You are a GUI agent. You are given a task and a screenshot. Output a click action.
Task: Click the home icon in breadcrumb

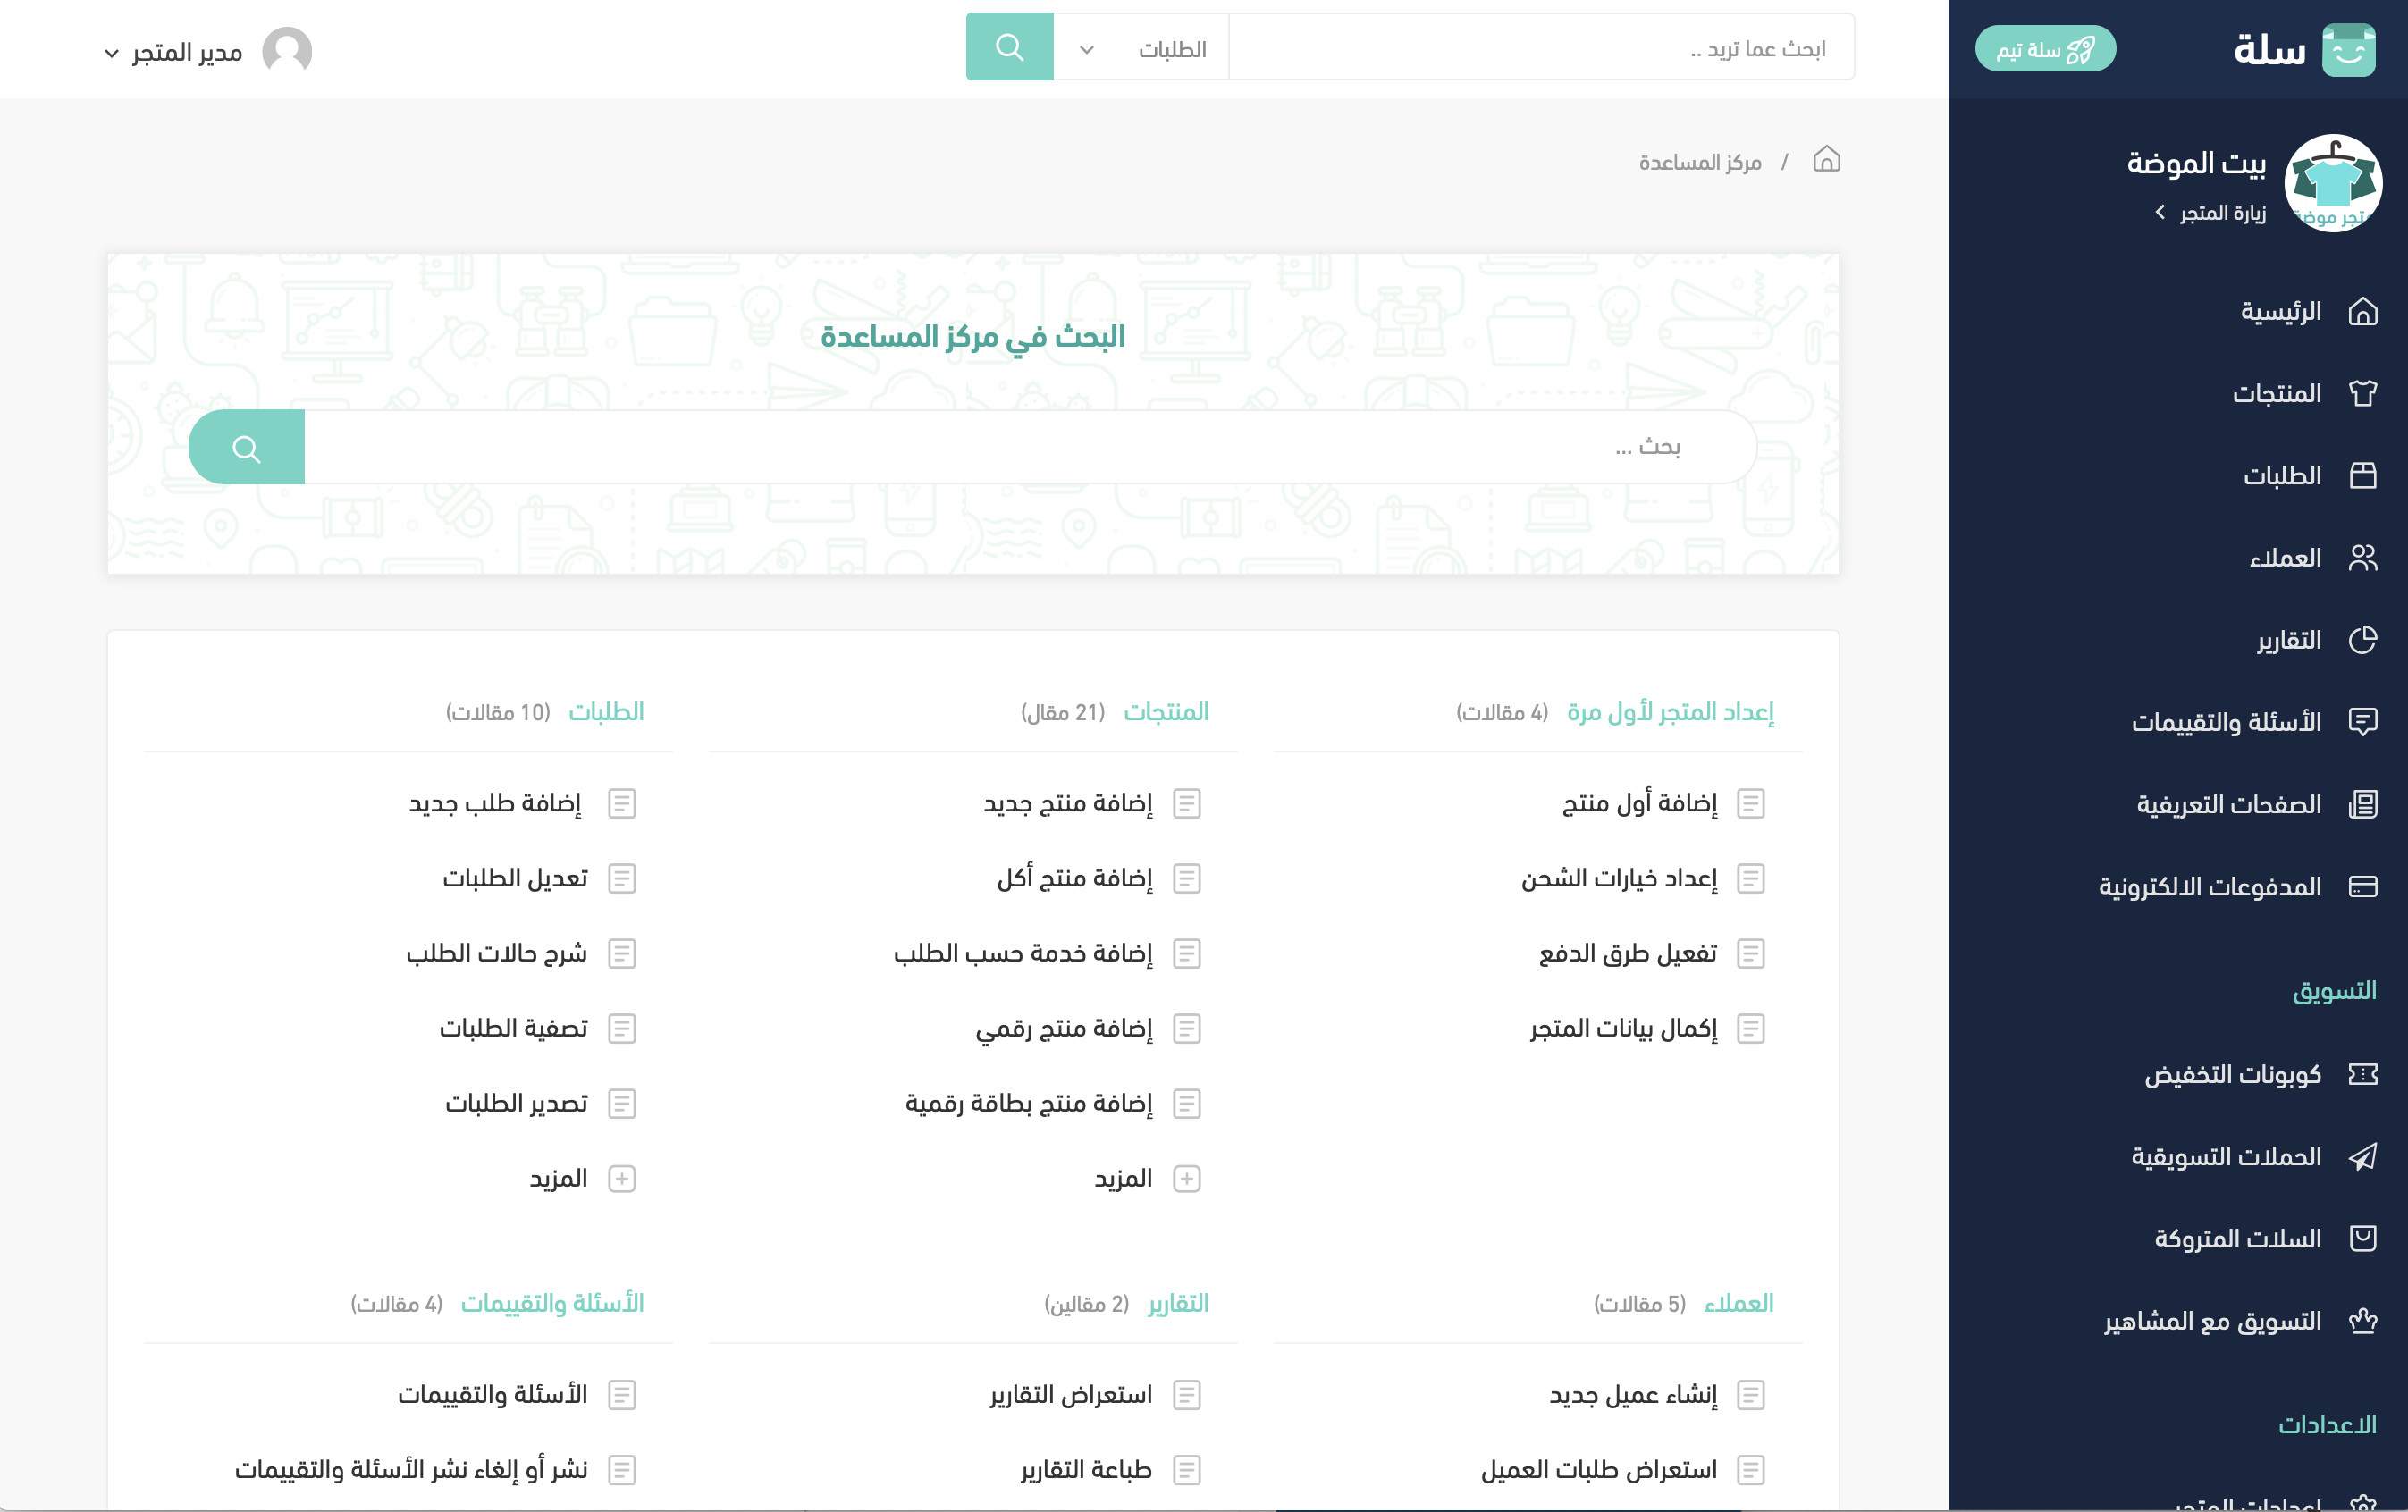point(1826,160)
